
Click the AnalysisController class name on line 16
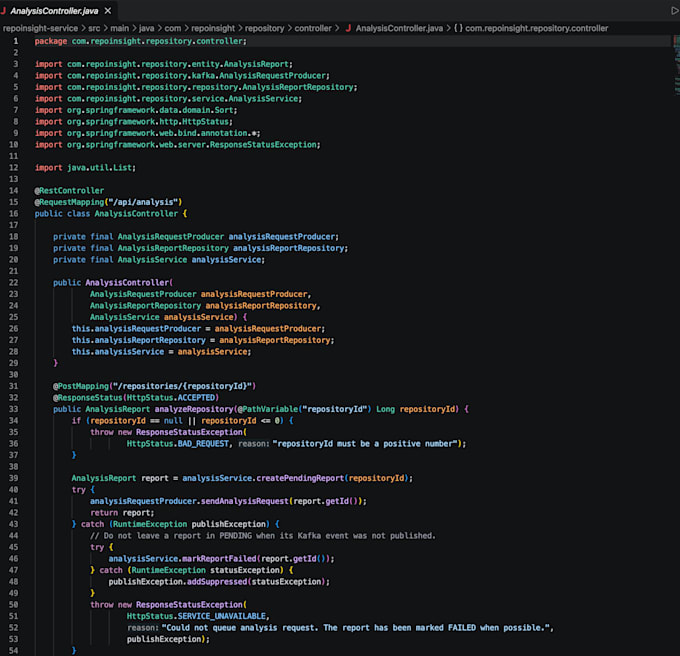pyautogui.click(x=136, y=214)
